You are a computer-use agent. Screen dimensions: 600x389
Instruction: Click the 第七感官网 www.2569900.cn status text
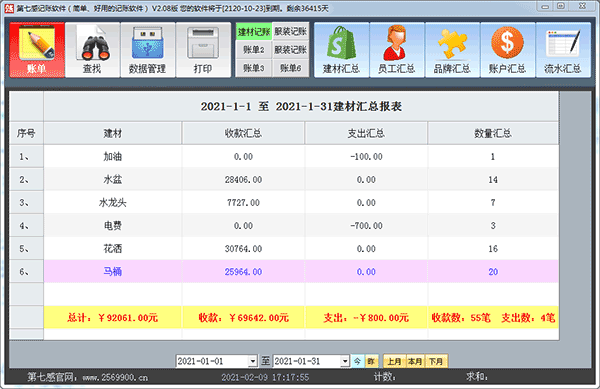click(x=87, y=378)
